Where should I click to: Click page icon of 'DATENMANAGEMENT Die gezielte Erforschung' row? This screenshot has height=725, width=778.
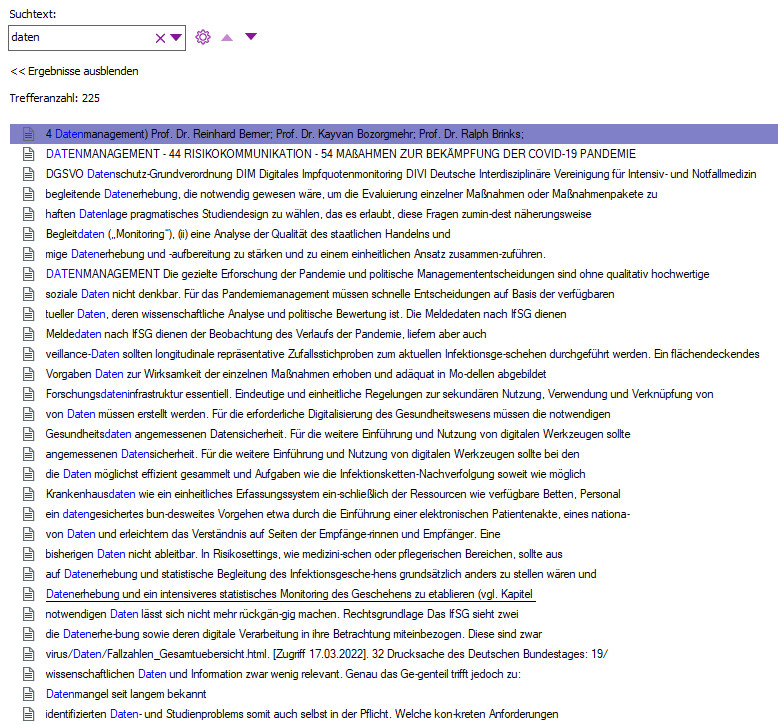[29, 274]
